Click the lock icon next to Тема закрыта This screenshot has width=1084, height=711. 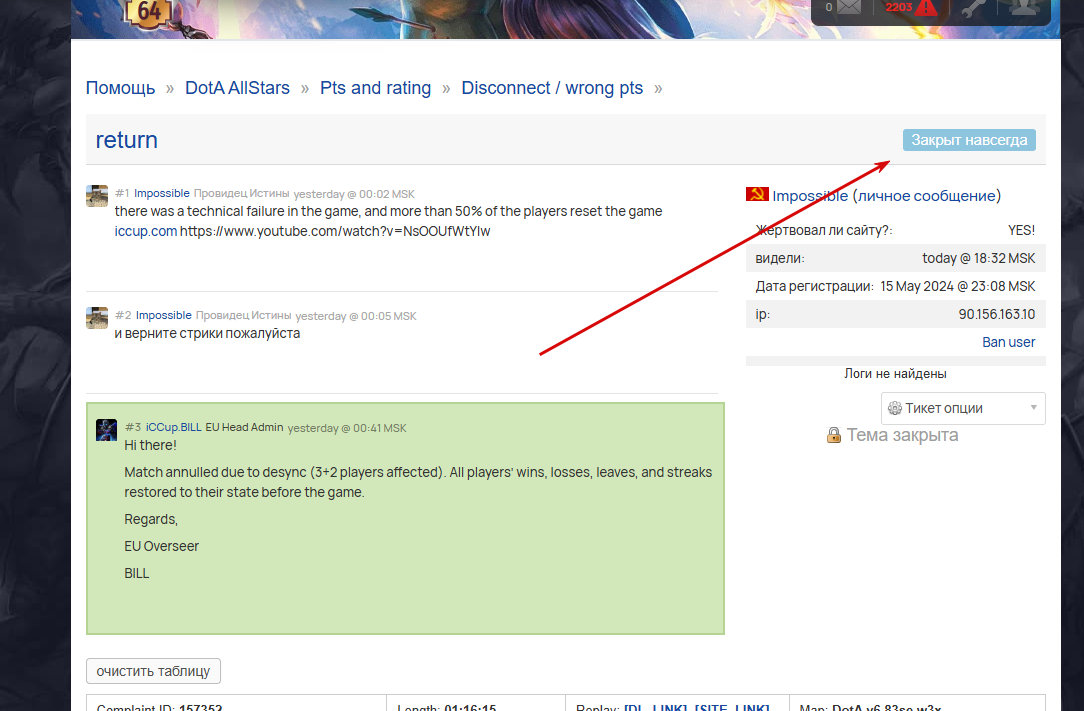pyautogui.click(x=834, y=435)
